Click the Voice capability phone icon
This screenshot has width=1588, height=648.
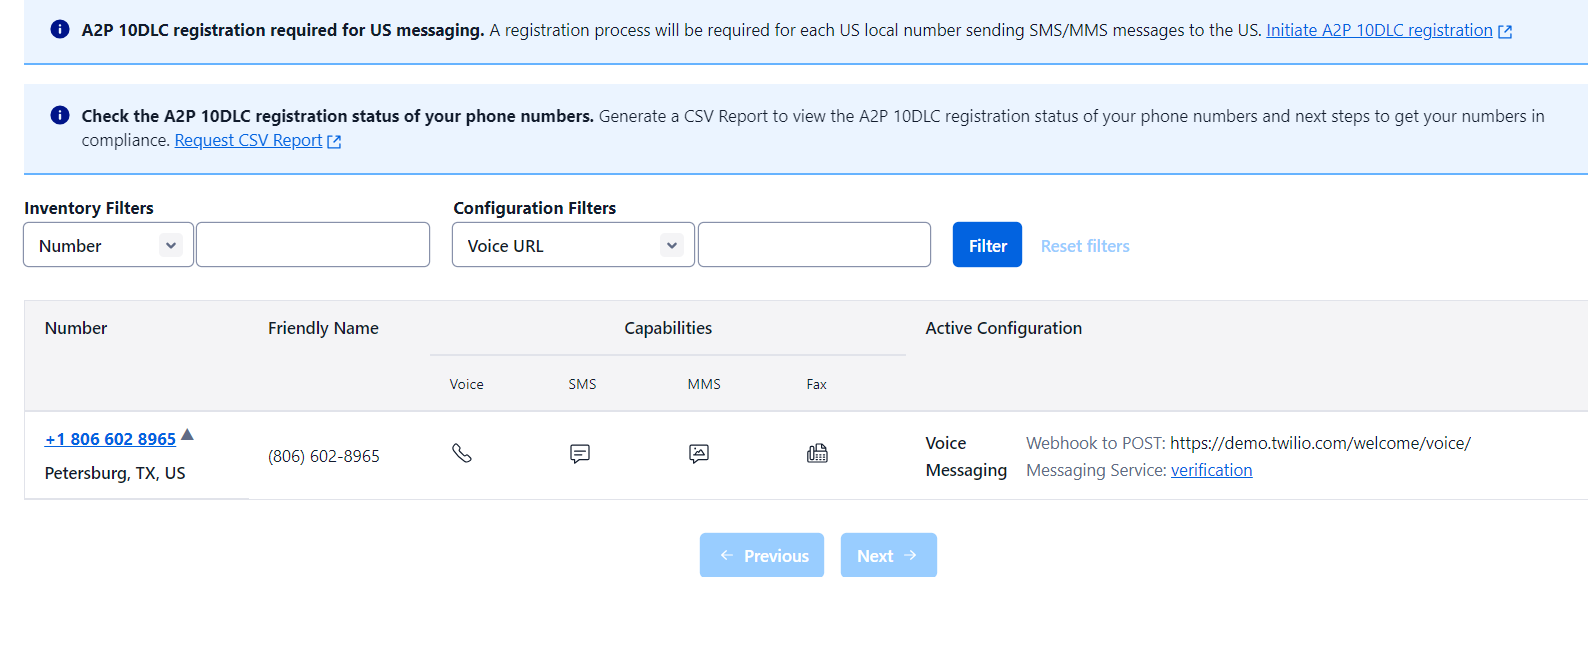coord(461,453)
